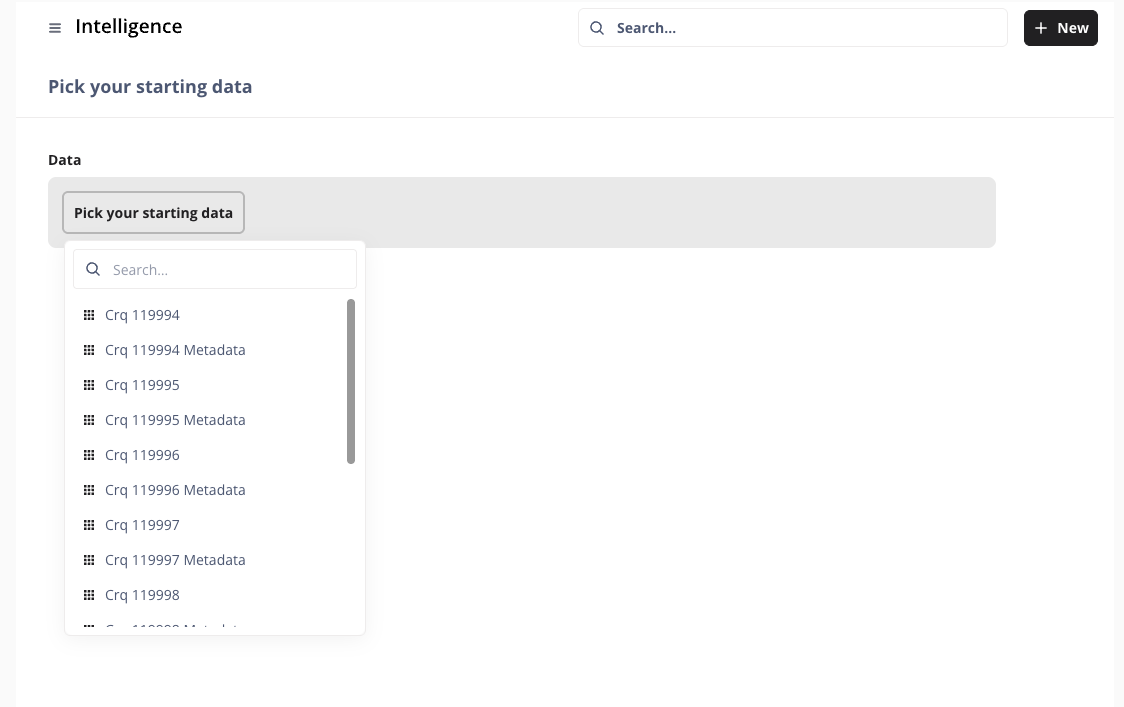
Task: Click the table icon beside Crq 119997
Action: click(x=89, y=525)
